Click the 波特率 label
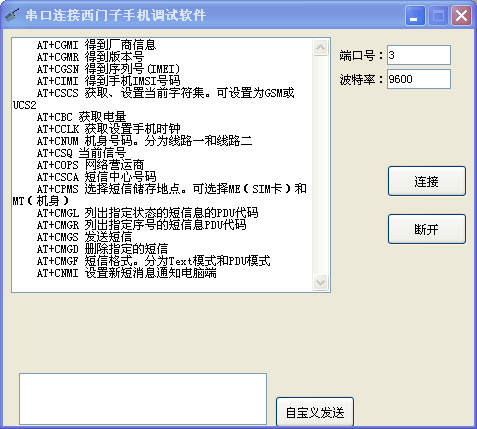The image size is (477, 429). (x=361, y=79)
